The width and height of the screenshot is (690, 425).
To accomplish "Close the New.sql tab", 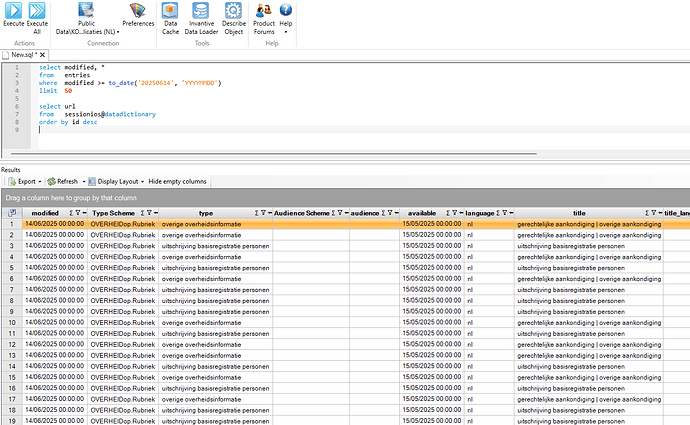I will (x=43, y=55).
